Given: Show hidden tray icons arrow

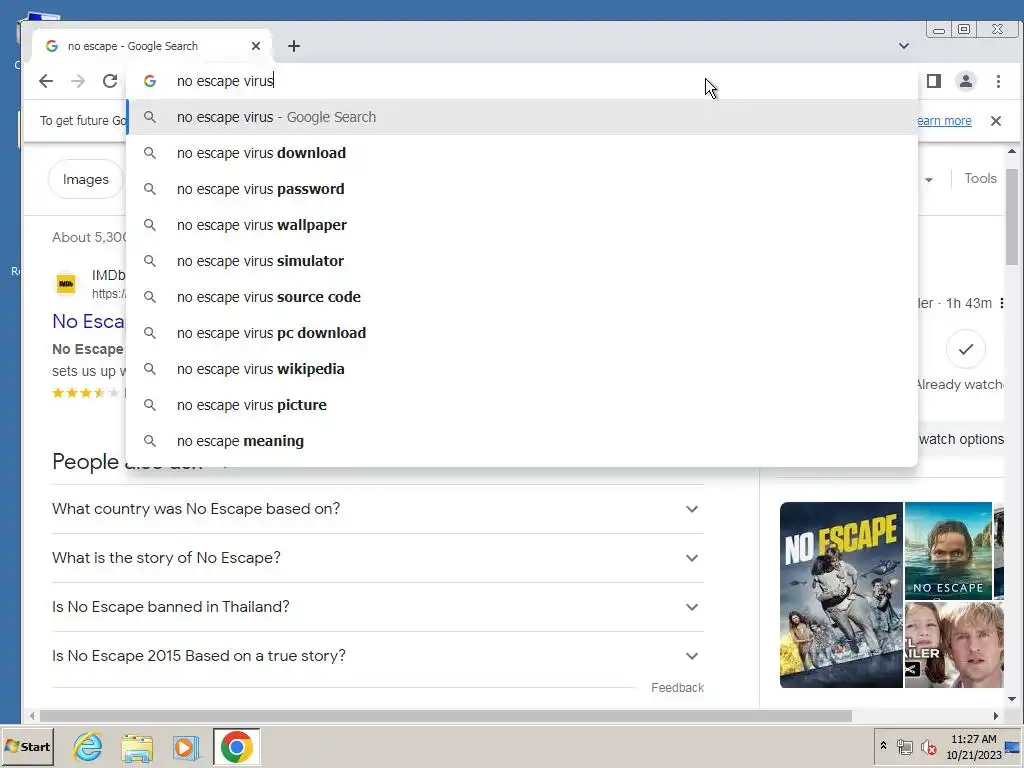Looking at the screenshot, I should tap(884, 746).
